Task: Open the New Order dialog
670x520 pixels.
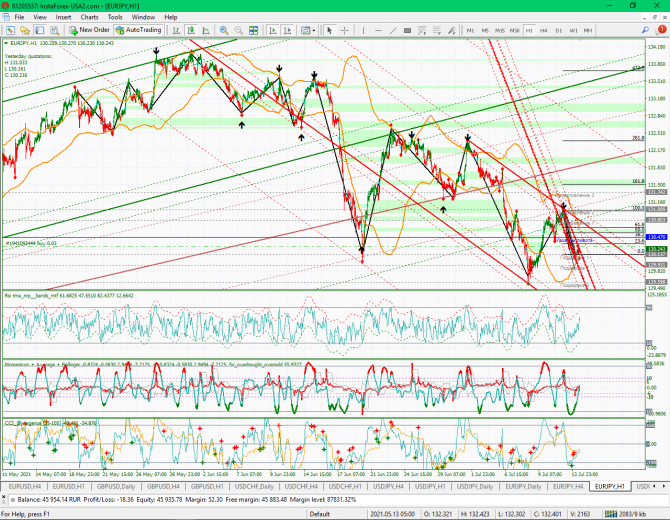Action: pos(90,30)
